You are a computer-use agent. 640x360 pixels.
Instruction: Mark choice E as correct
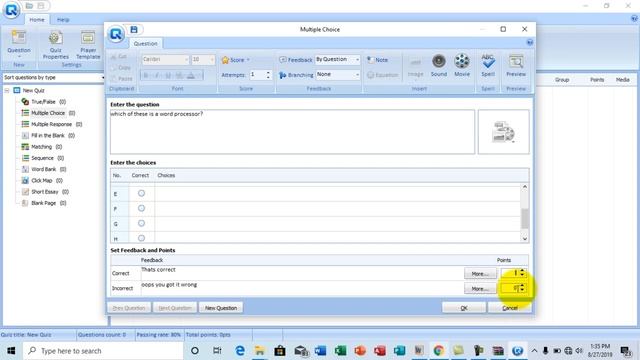(x=141, y=193)
